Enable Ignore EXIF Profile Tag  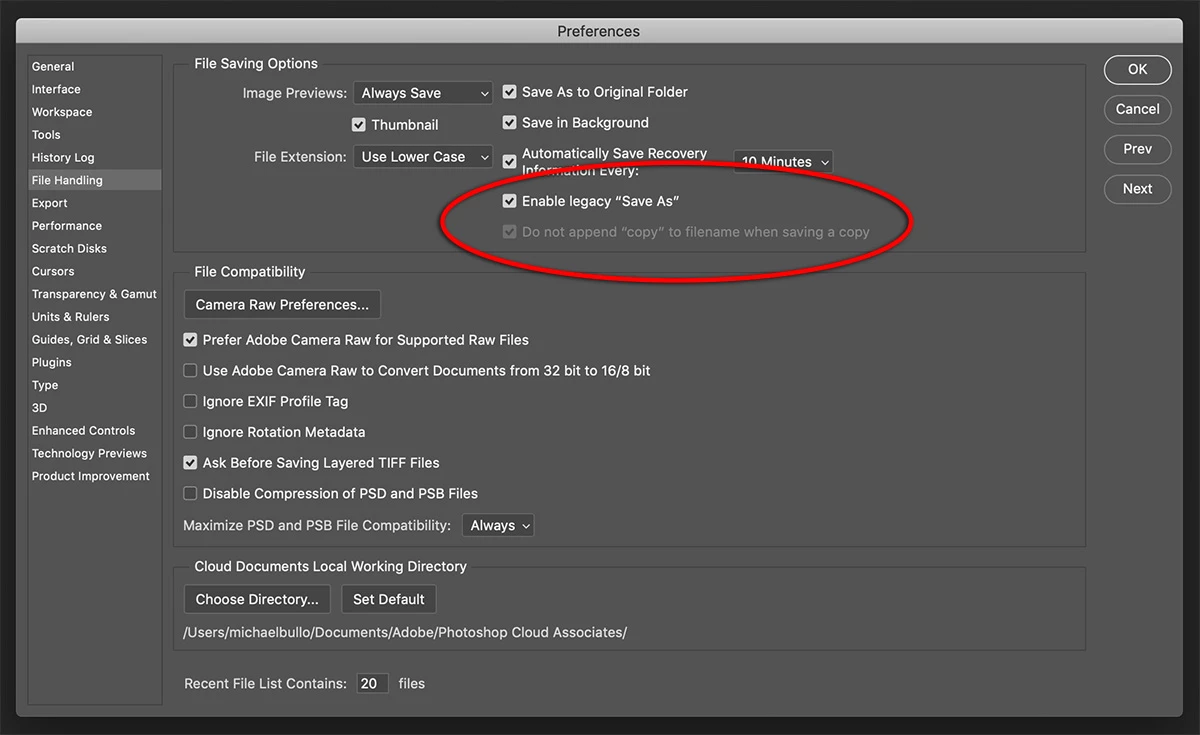tap(190, 402)
